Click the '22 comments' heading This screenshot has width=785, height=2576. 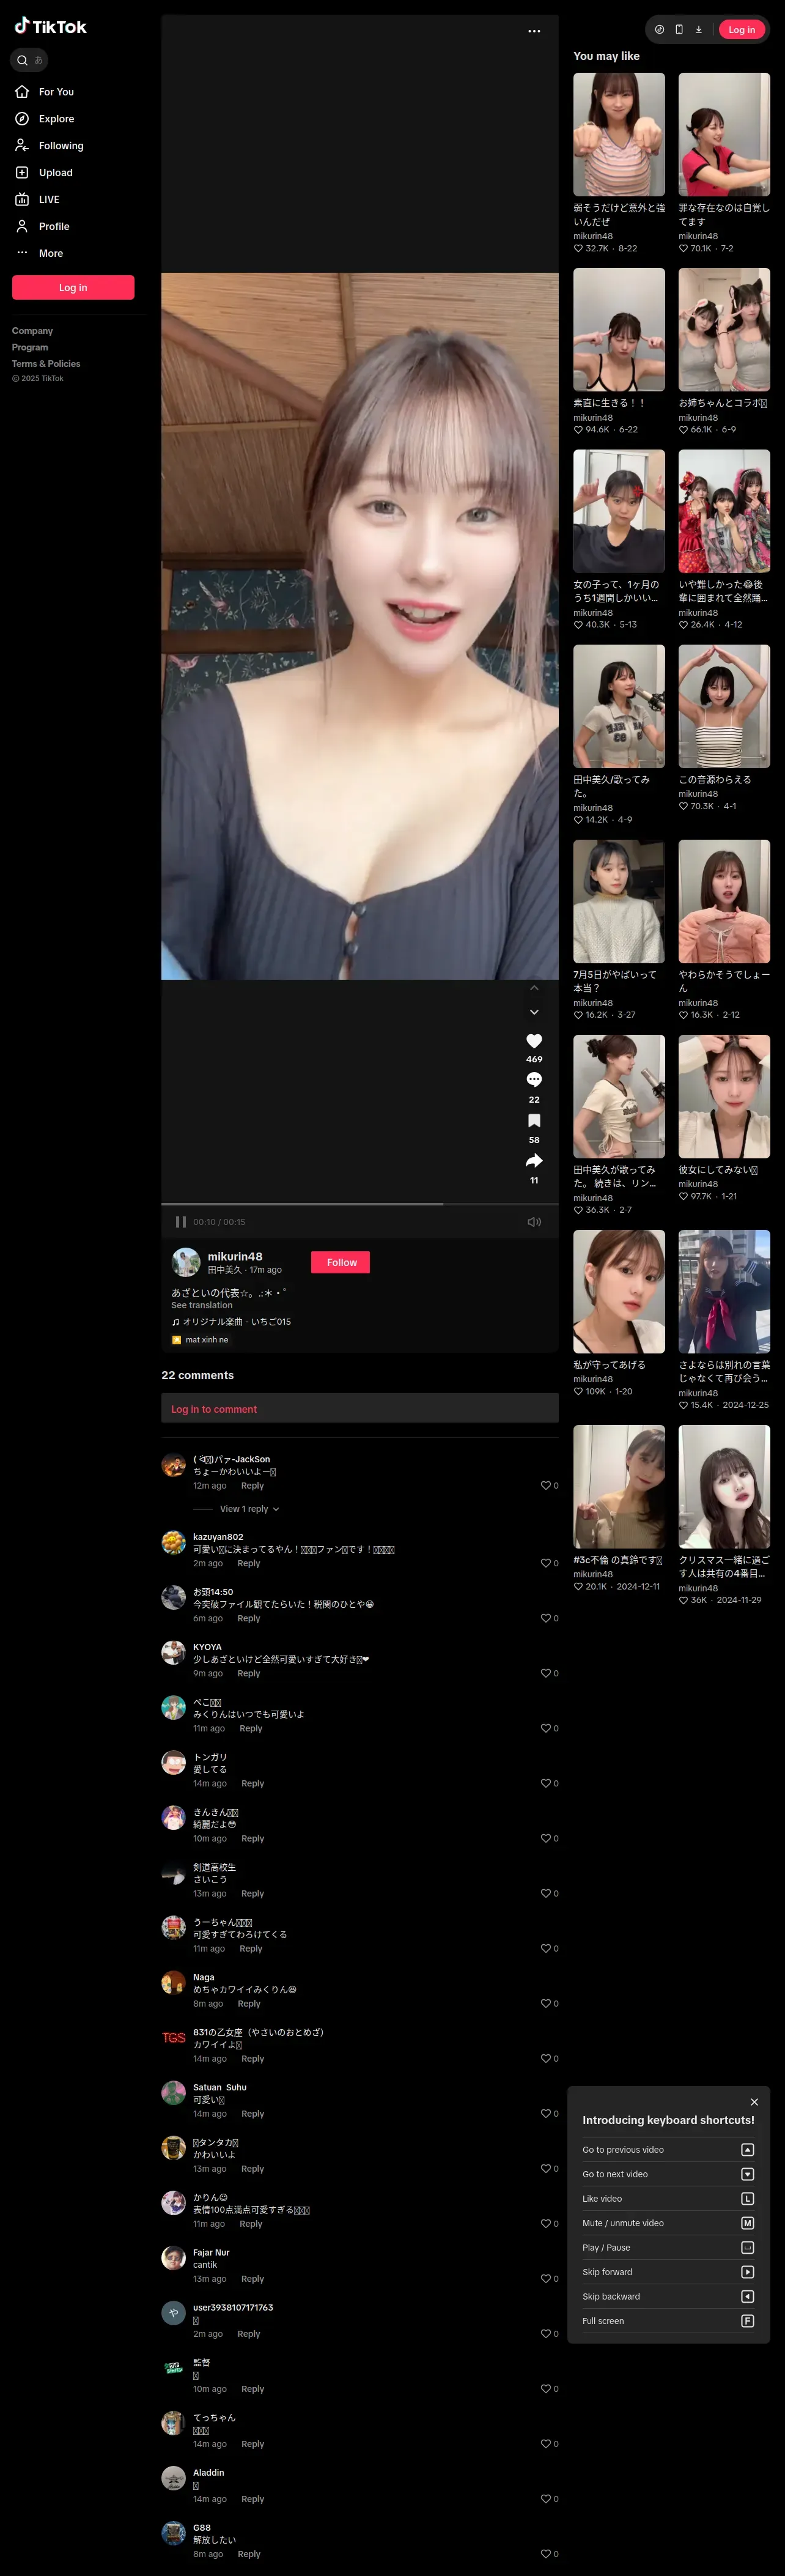click(x=198, y=1376)
